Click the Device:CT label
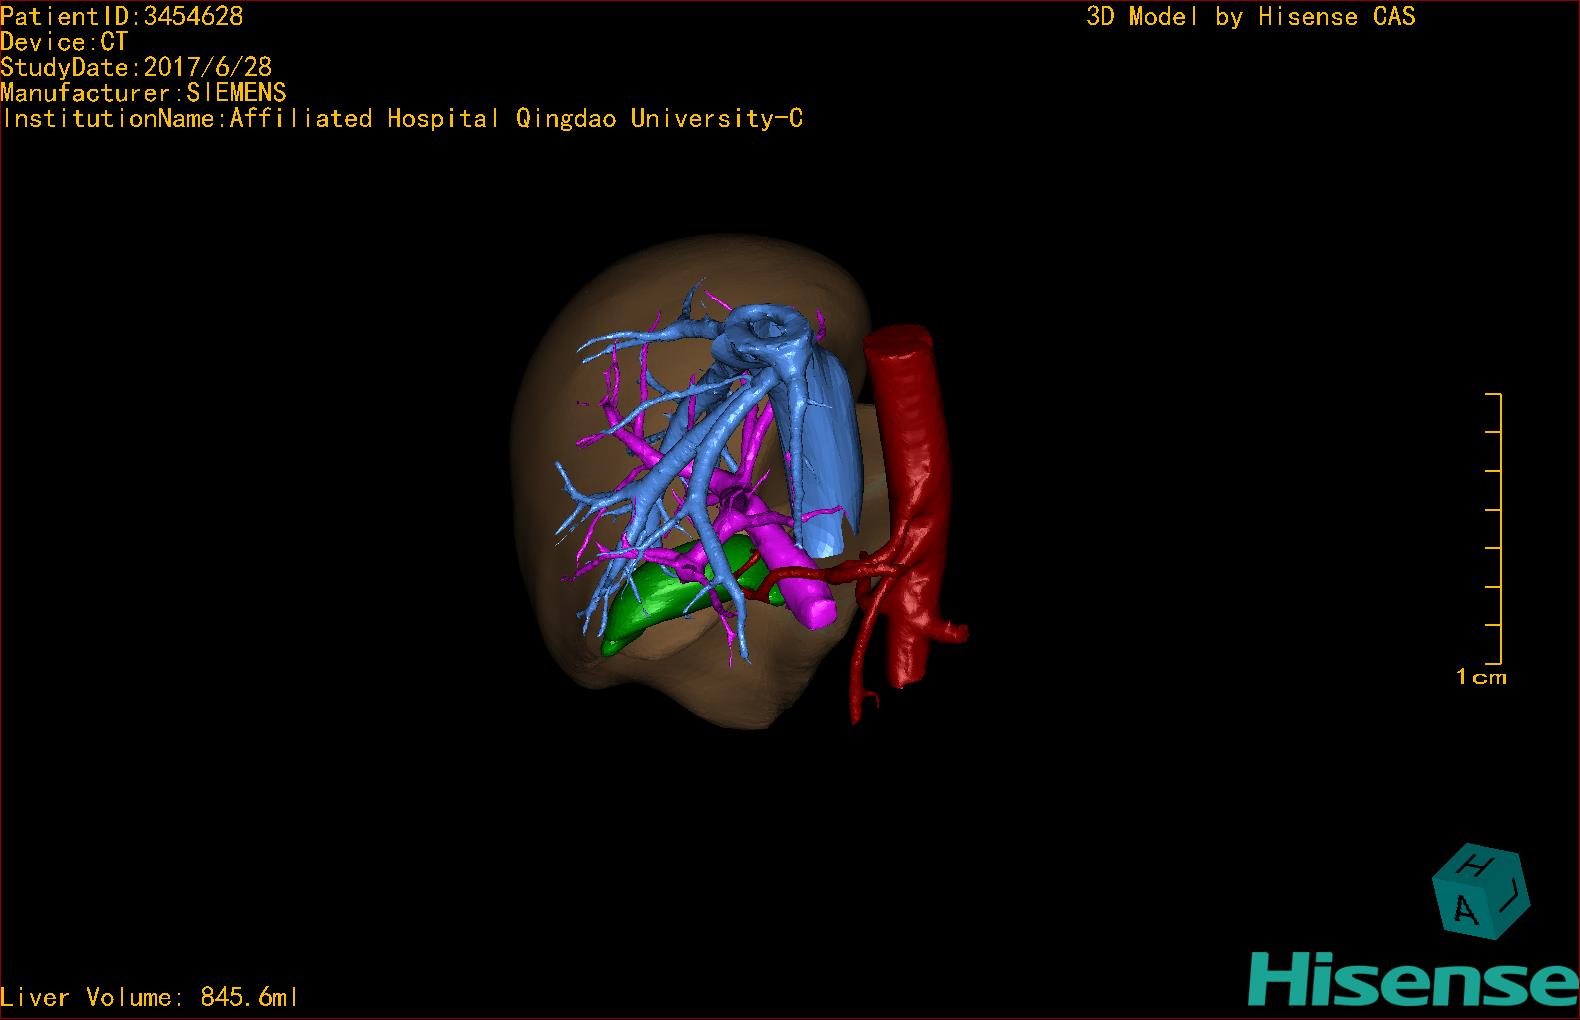The height and width of the screenshot is (1020, 1580). tap(64, 42)
